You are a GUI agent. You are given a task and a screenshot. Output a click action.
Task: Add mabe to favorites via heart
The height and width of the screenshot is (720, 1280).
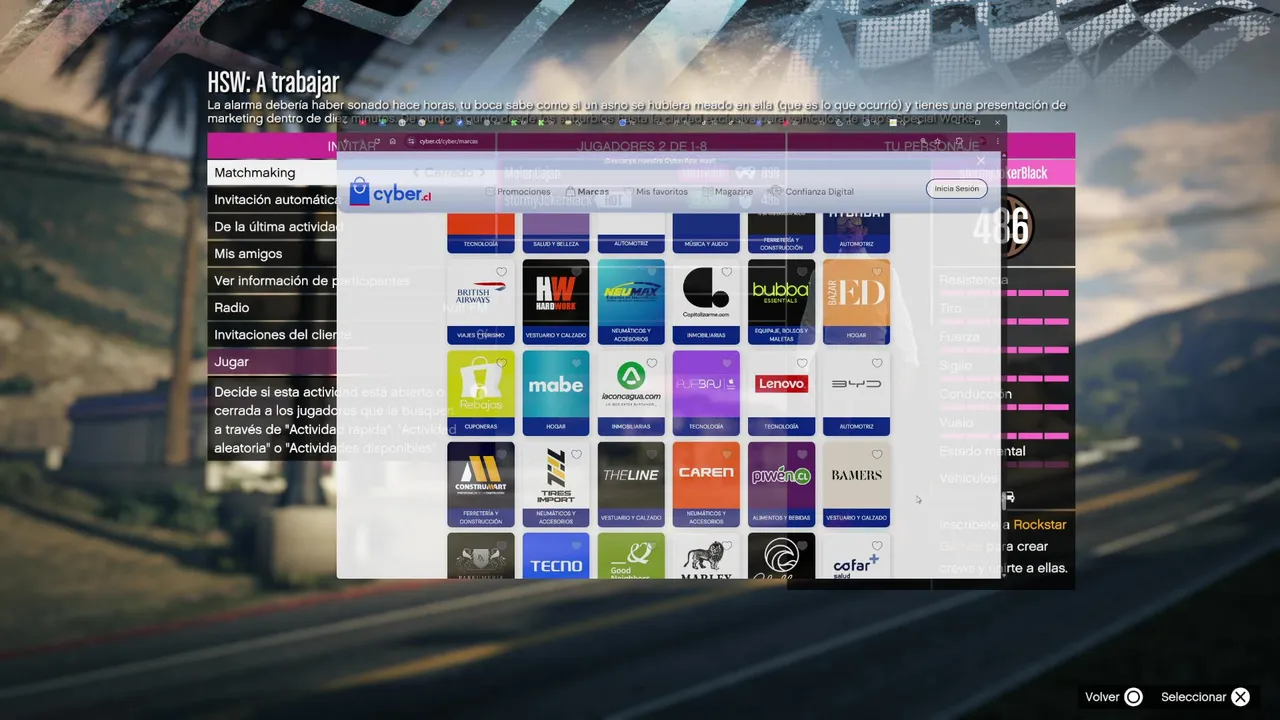tap(577, 363)
